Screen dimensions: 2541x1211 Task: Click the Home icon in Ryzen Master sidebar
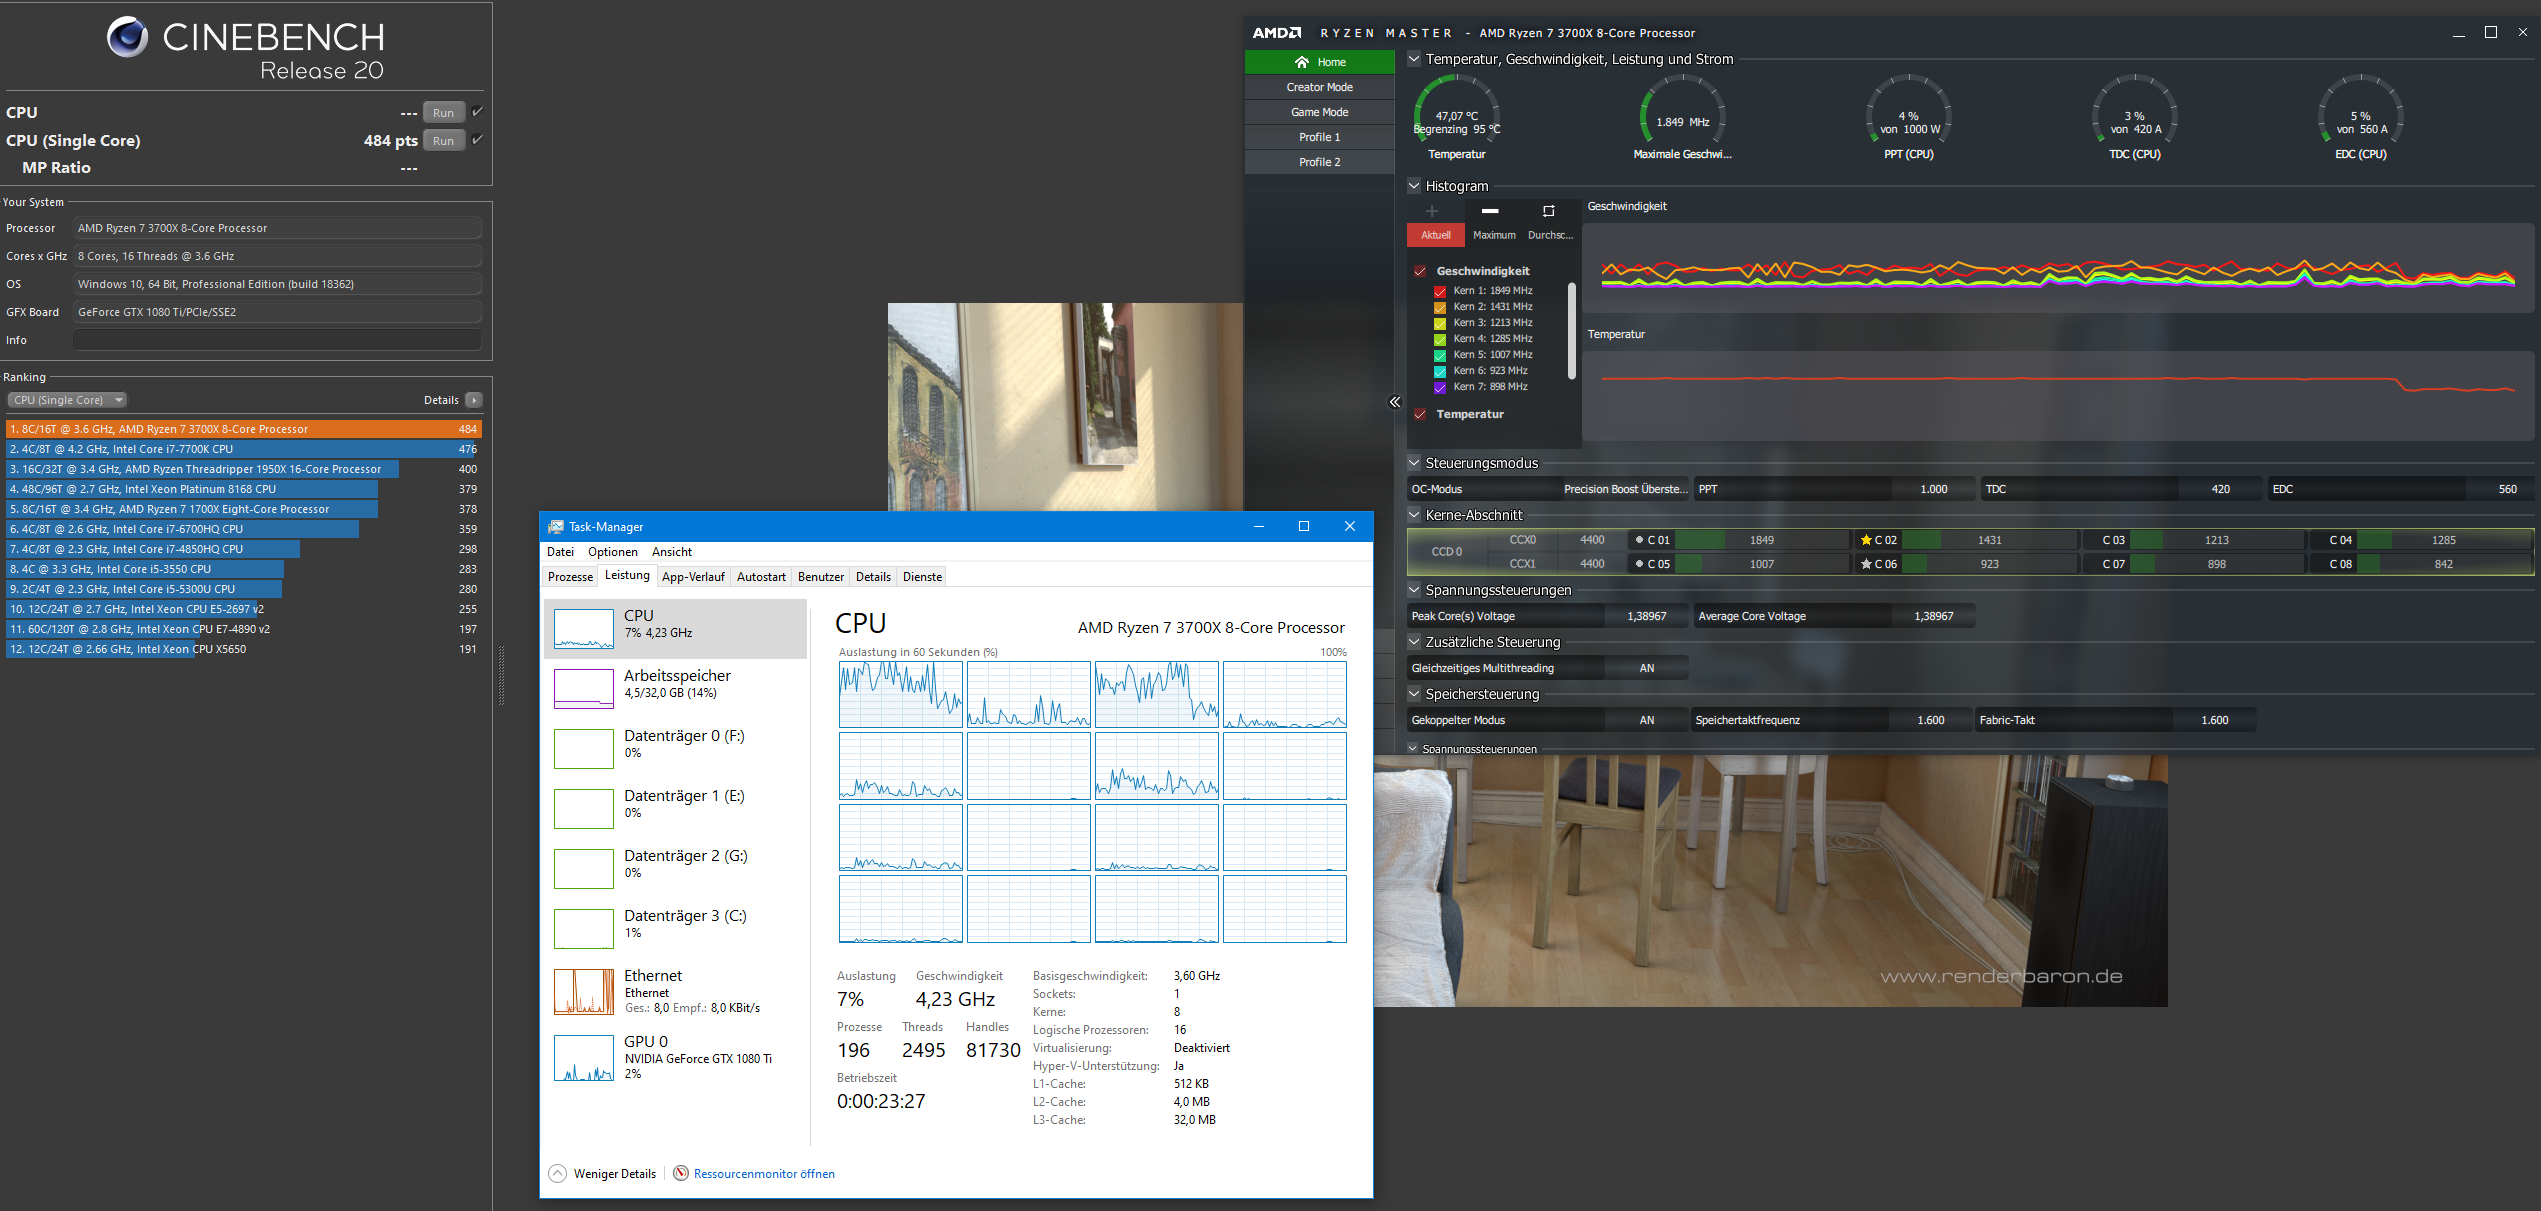[x=1302, y=62]
